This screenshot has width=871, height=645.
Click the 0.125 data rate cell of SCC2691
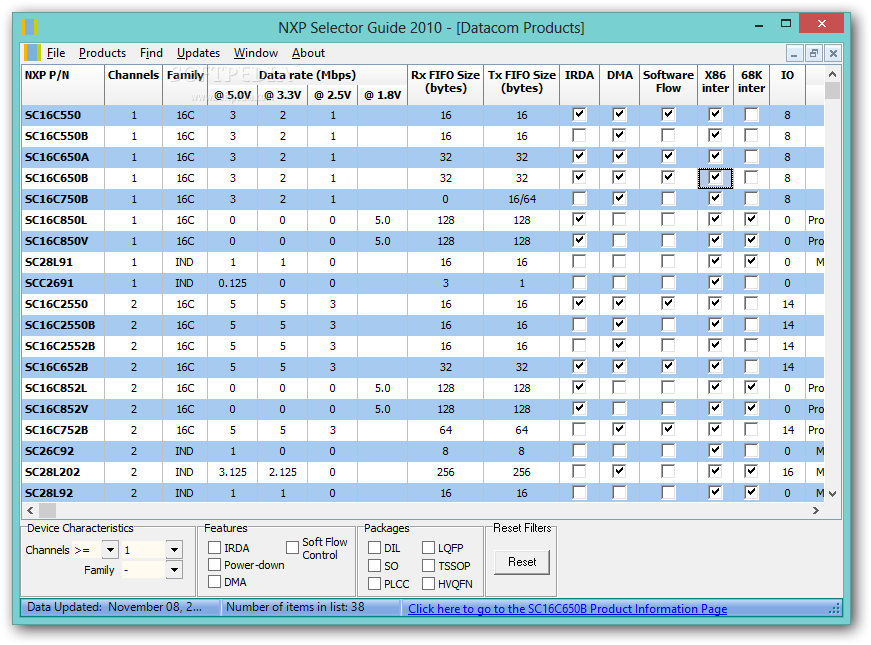pyautogui.click(x=232, y=283)
